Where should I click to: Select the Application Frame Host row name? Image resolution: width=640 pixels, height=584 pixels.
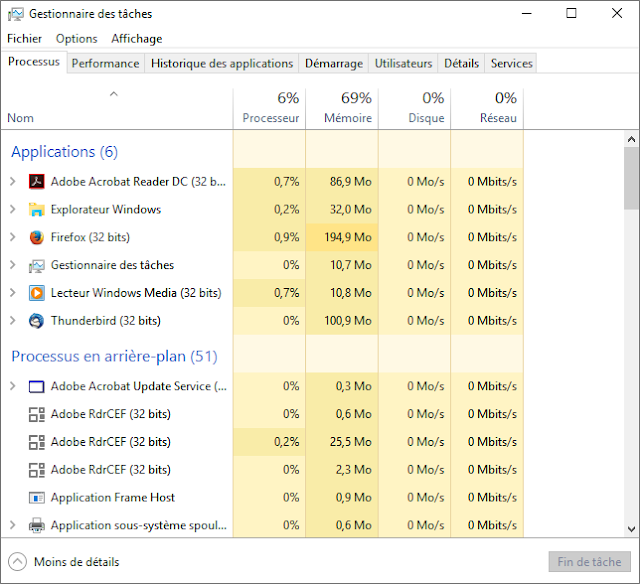tap(113, 497)
